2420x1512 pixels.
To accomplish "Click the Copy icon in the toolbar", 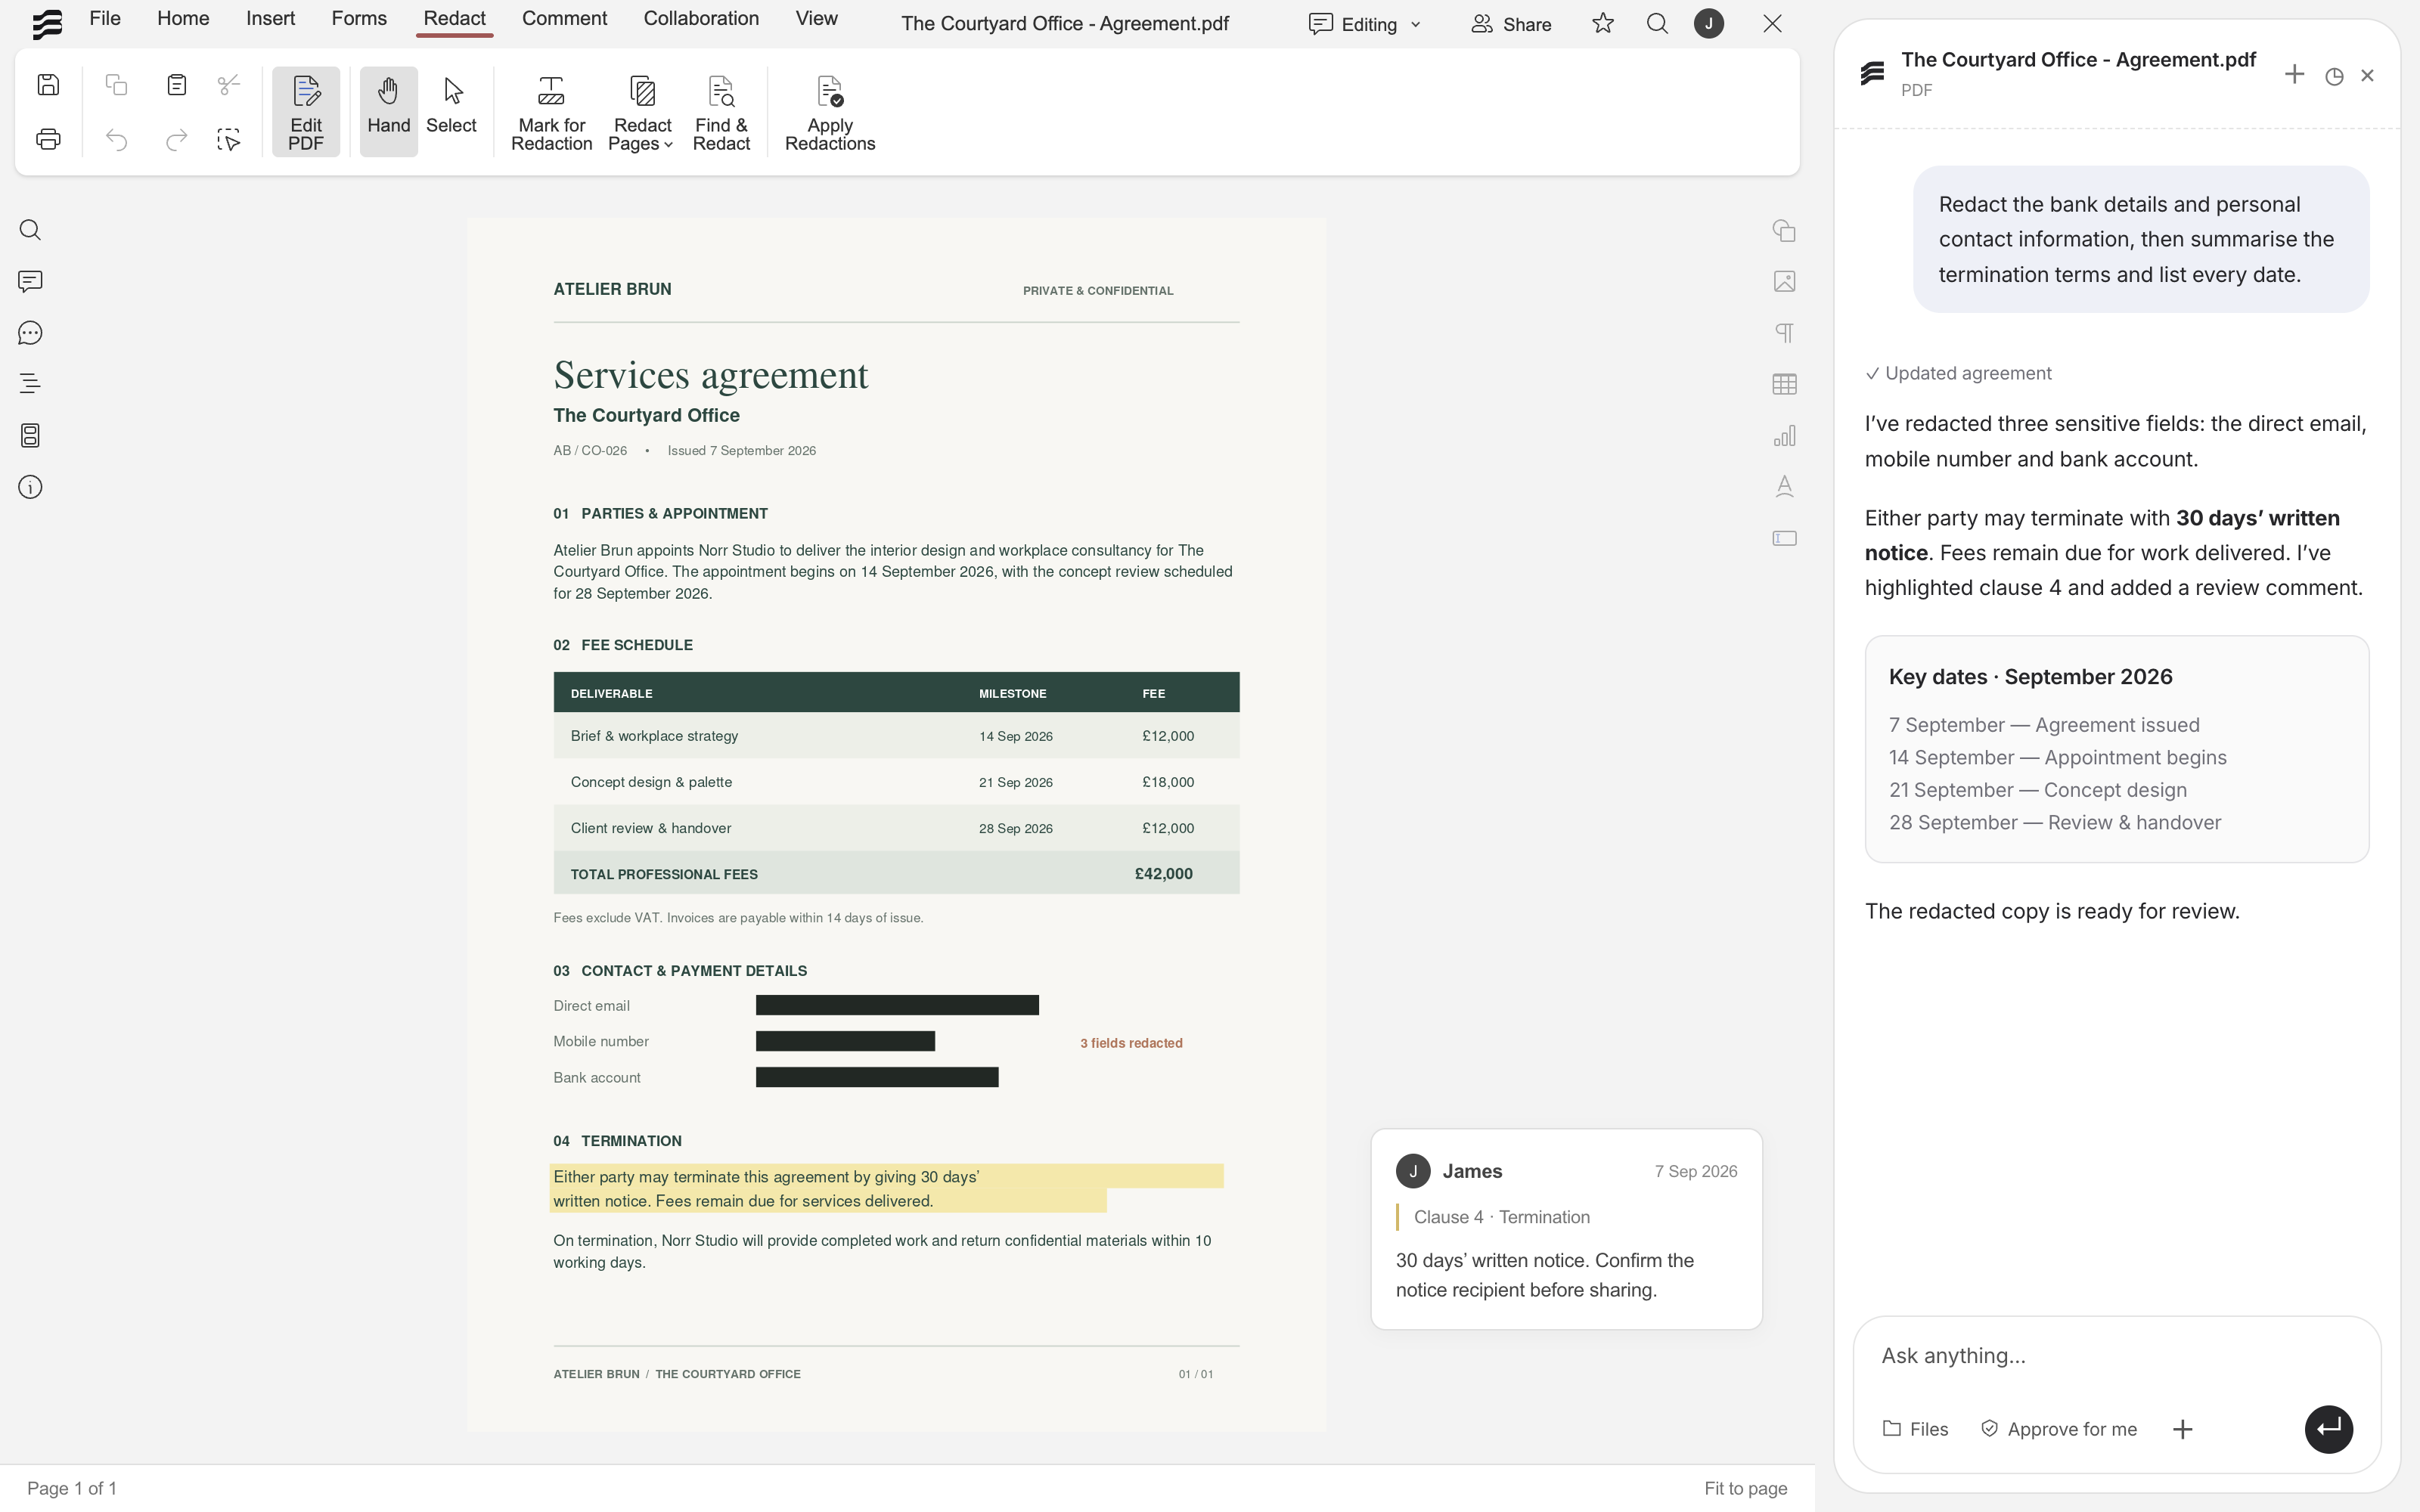I will 117,85.
